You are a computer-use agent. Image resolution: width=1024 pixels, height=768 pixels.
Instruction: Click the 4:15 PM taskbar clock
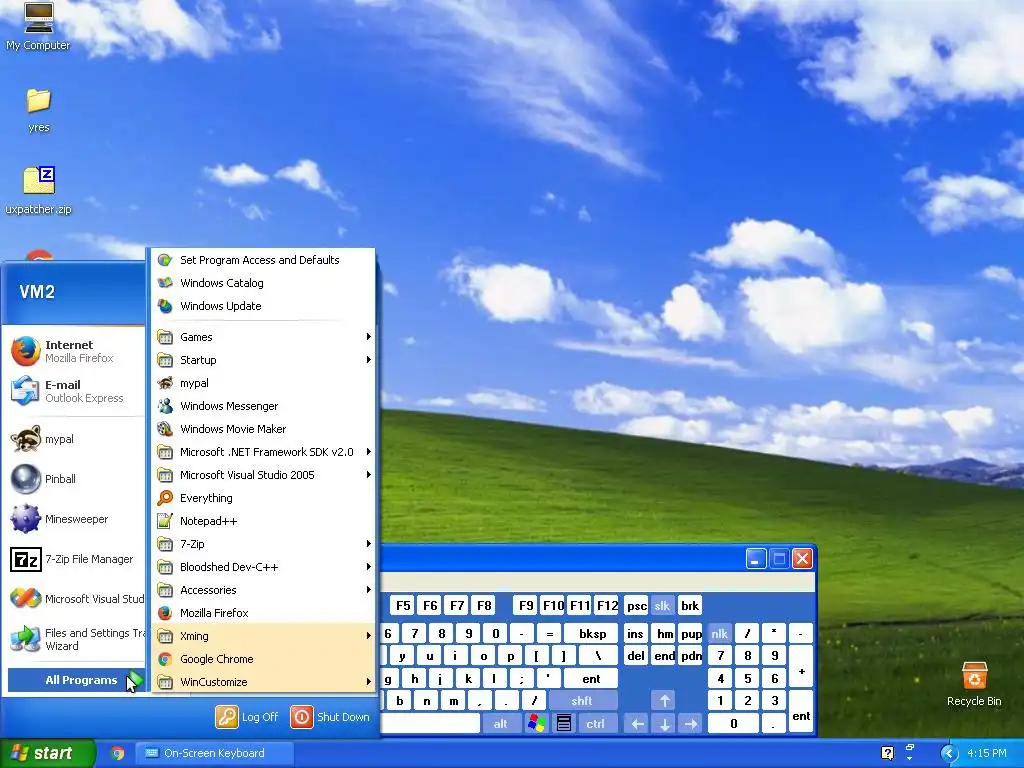tap(987, 753)
